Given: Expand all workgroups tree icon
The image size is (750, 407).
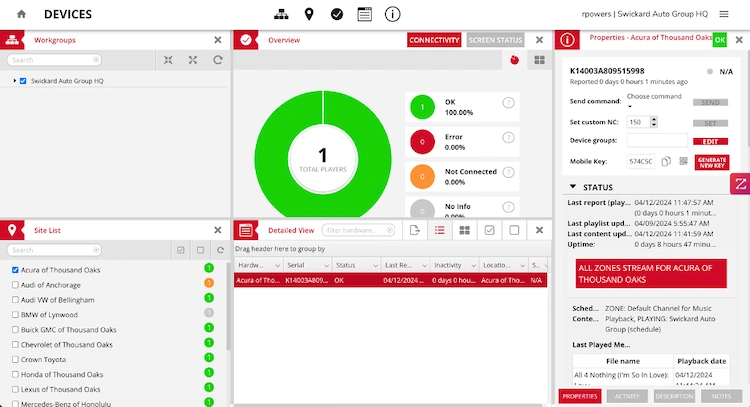Looking at the screenshot, I should click(193, 60).
